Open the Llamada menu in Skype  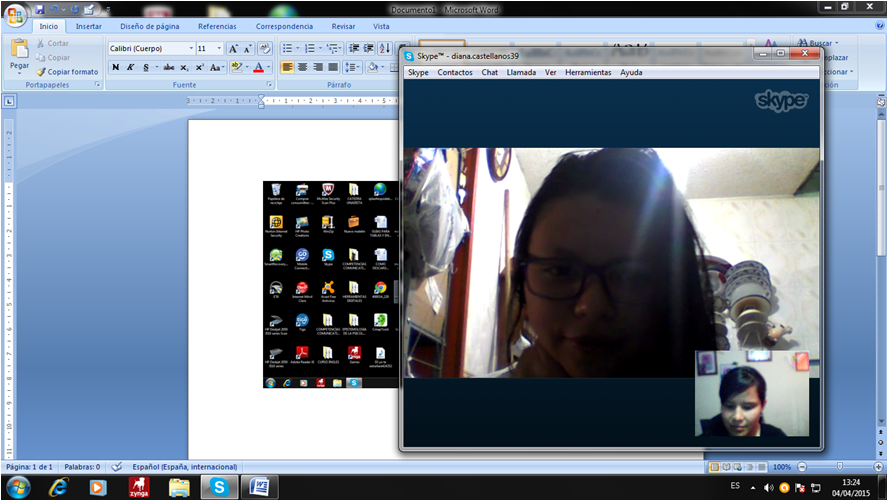521,72
